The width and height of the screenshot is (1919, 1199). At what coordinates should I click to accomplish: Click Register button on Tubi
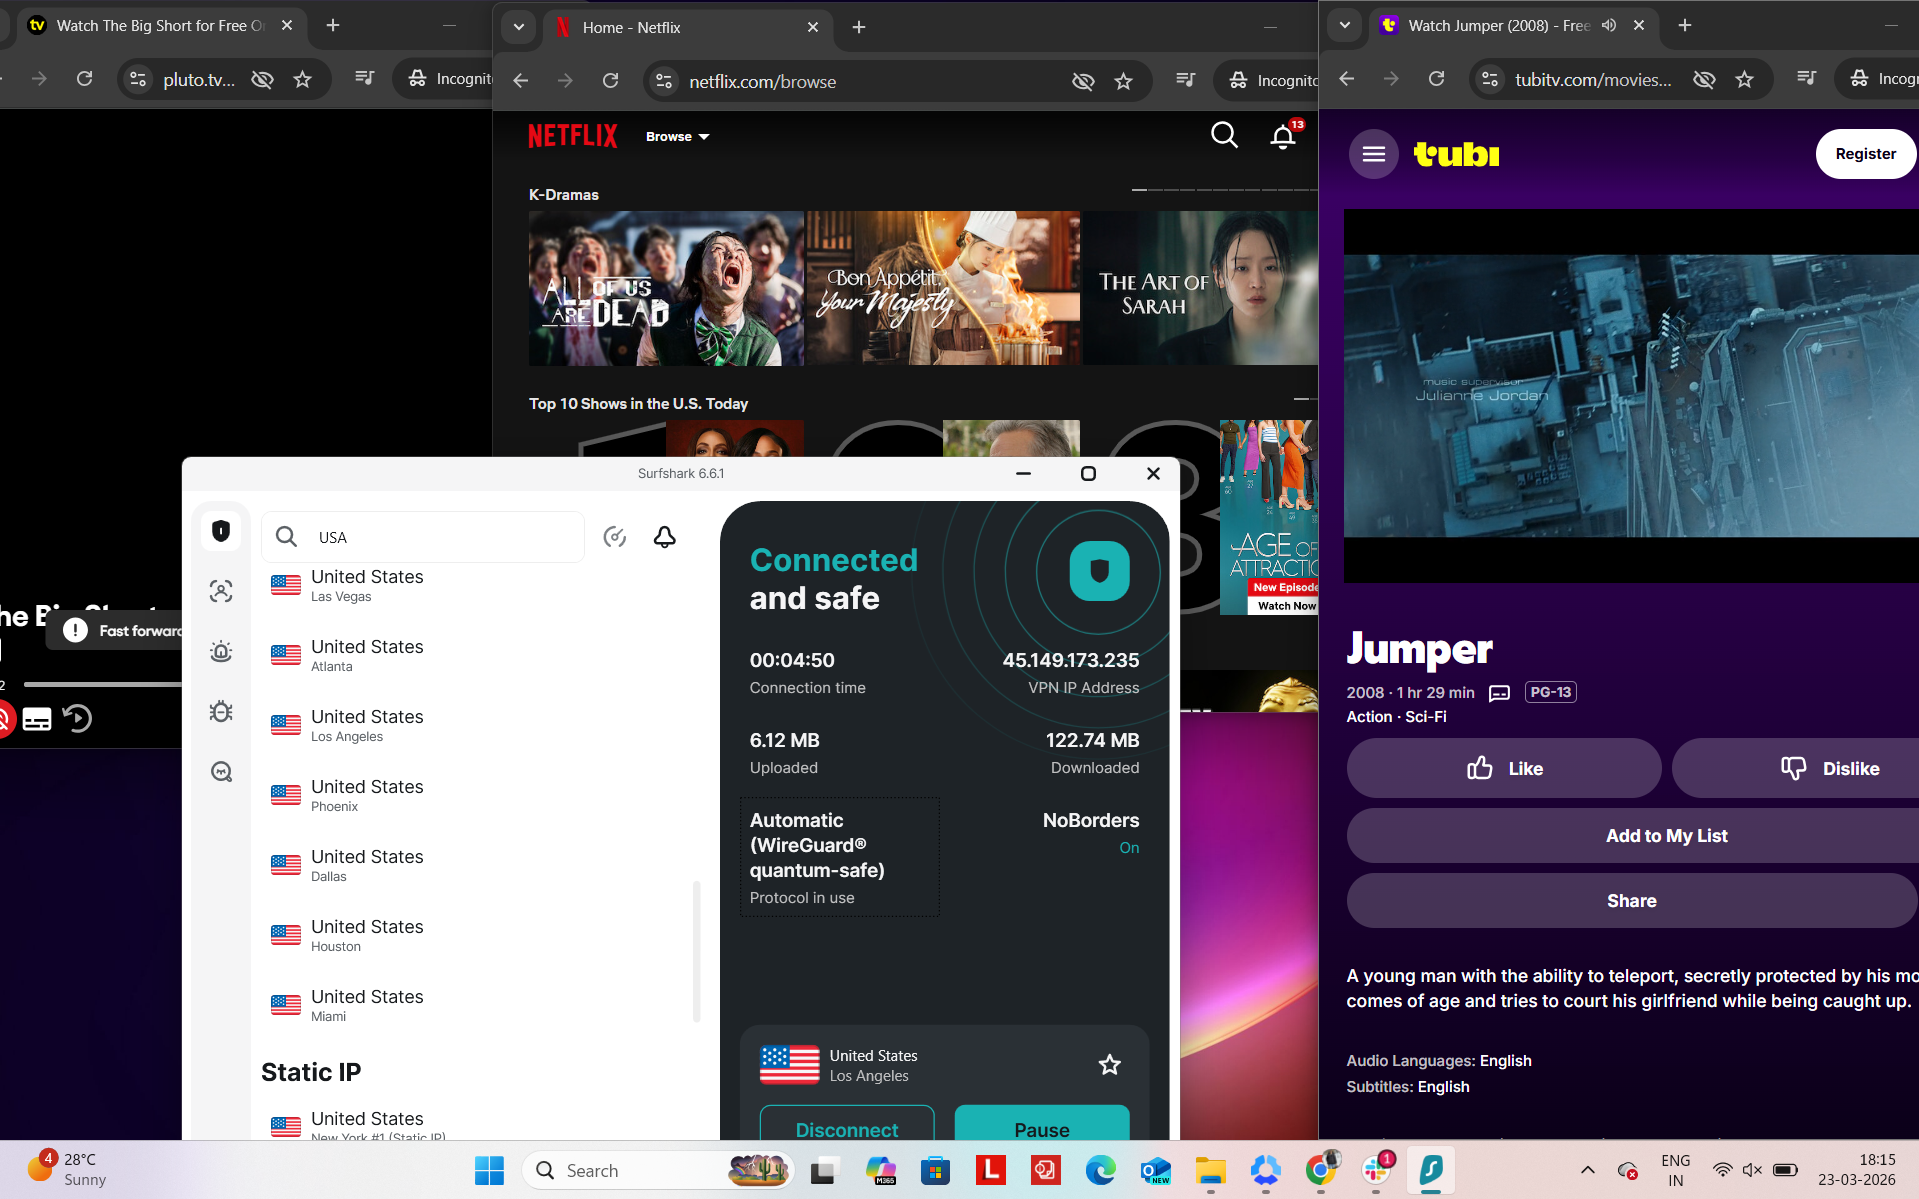tap(1865, 154)
